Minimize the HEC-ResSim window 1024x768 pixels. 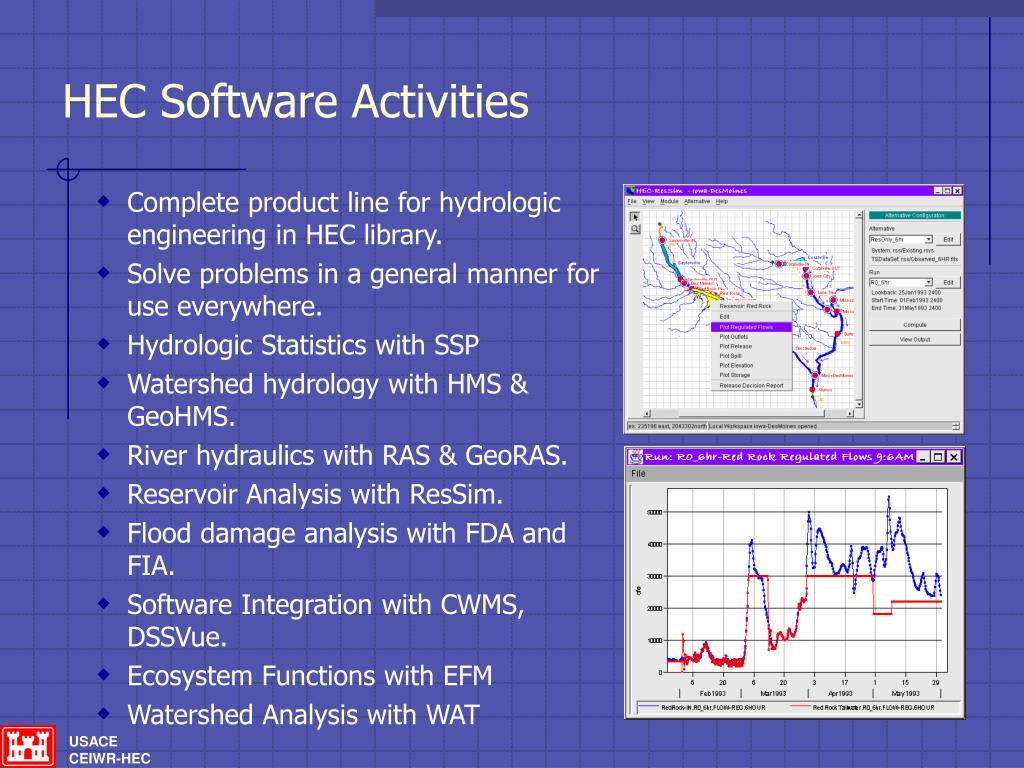pyautogui.click(x=938, y=191)
